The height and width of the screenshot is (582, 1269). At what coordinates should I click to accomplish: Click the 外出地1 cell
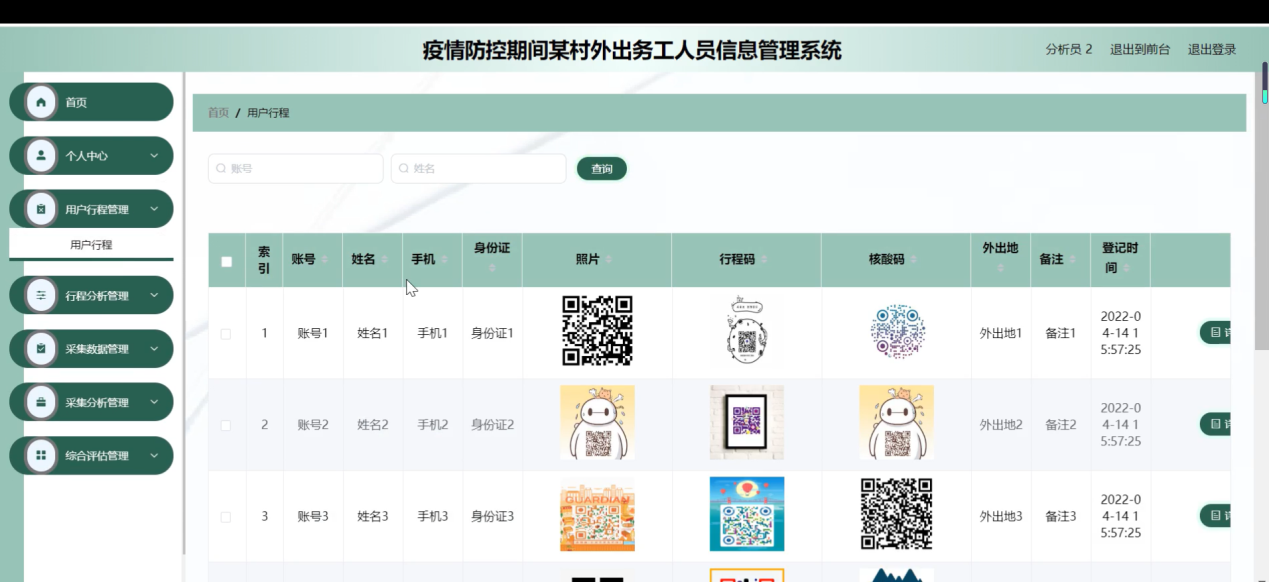pos(1001,333)
